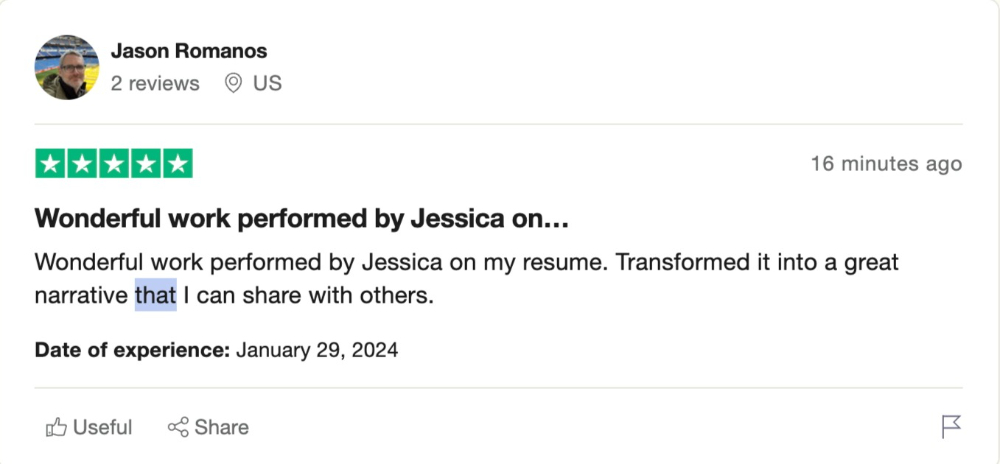
Task: Mark review as Useful
Action: (89, 427)
